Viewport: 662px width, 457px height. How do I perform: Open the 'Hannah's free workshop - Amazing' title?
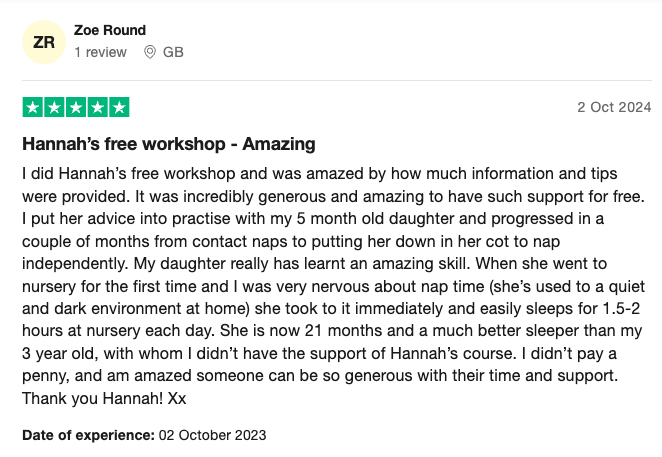[169, 144]
